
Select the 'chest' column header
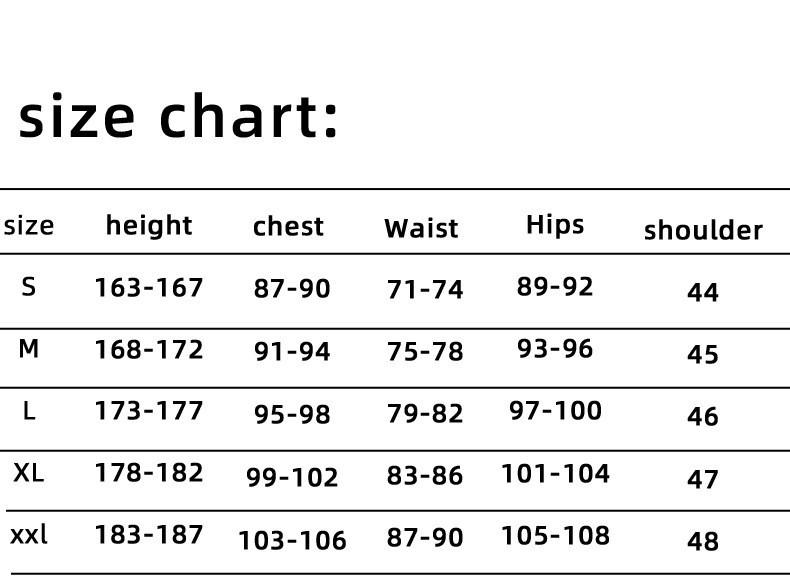pos(288,226)
